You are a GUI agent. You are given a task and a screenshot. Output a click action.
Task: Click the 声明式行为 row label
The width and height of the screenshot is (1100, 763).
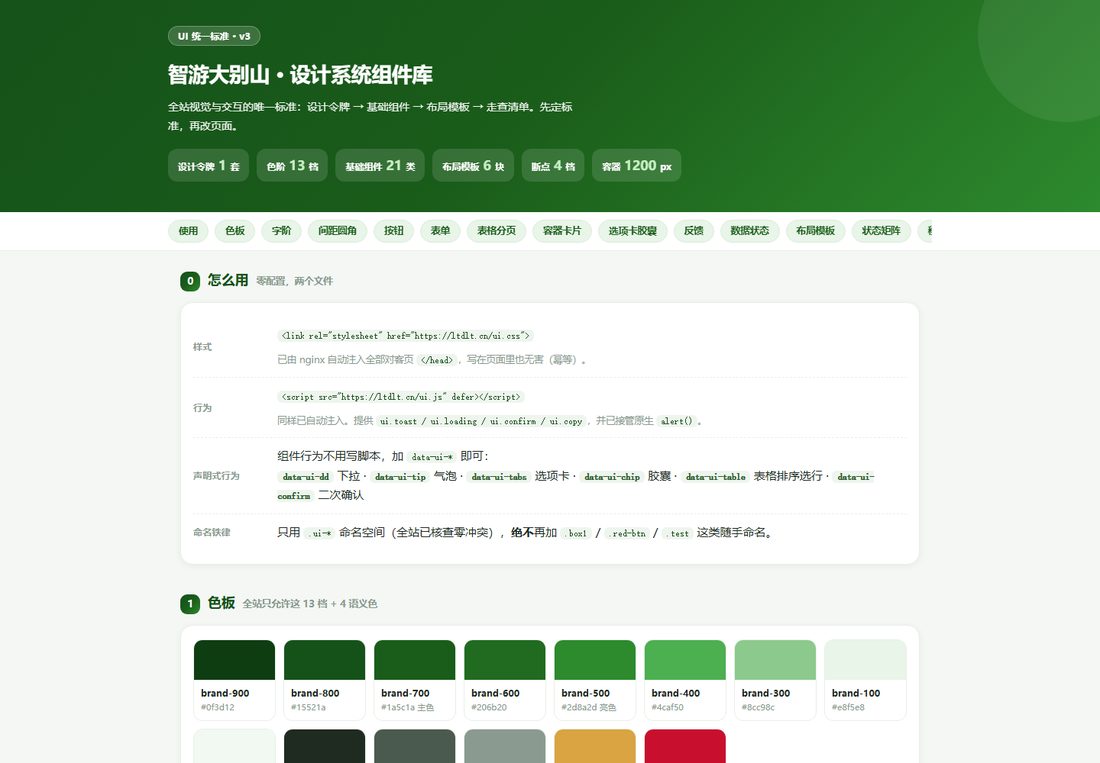(216, 476)
